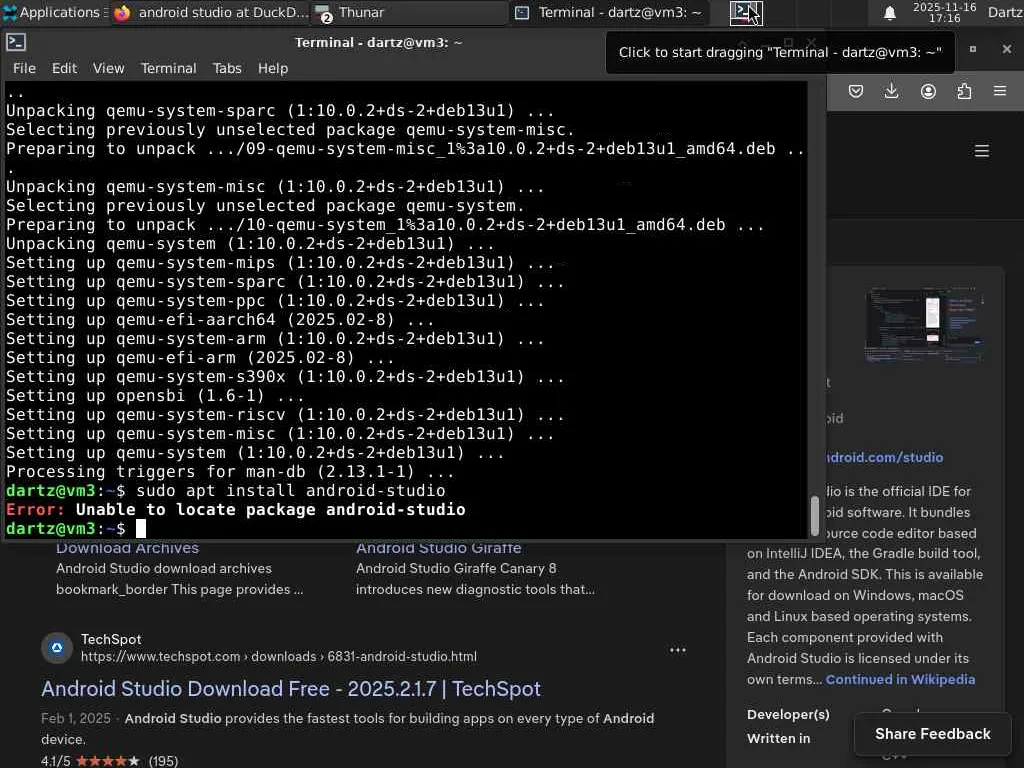The width and height of the screenshot is (1024, 768).
Task: Click the techspot.com URL breadcrumb
Action: (279, 656)
